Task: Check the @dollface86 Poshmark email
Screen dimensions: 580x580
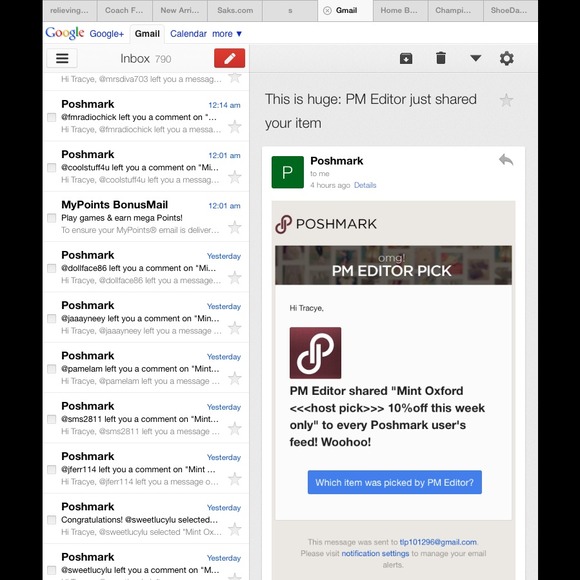Action: point(52,268)
